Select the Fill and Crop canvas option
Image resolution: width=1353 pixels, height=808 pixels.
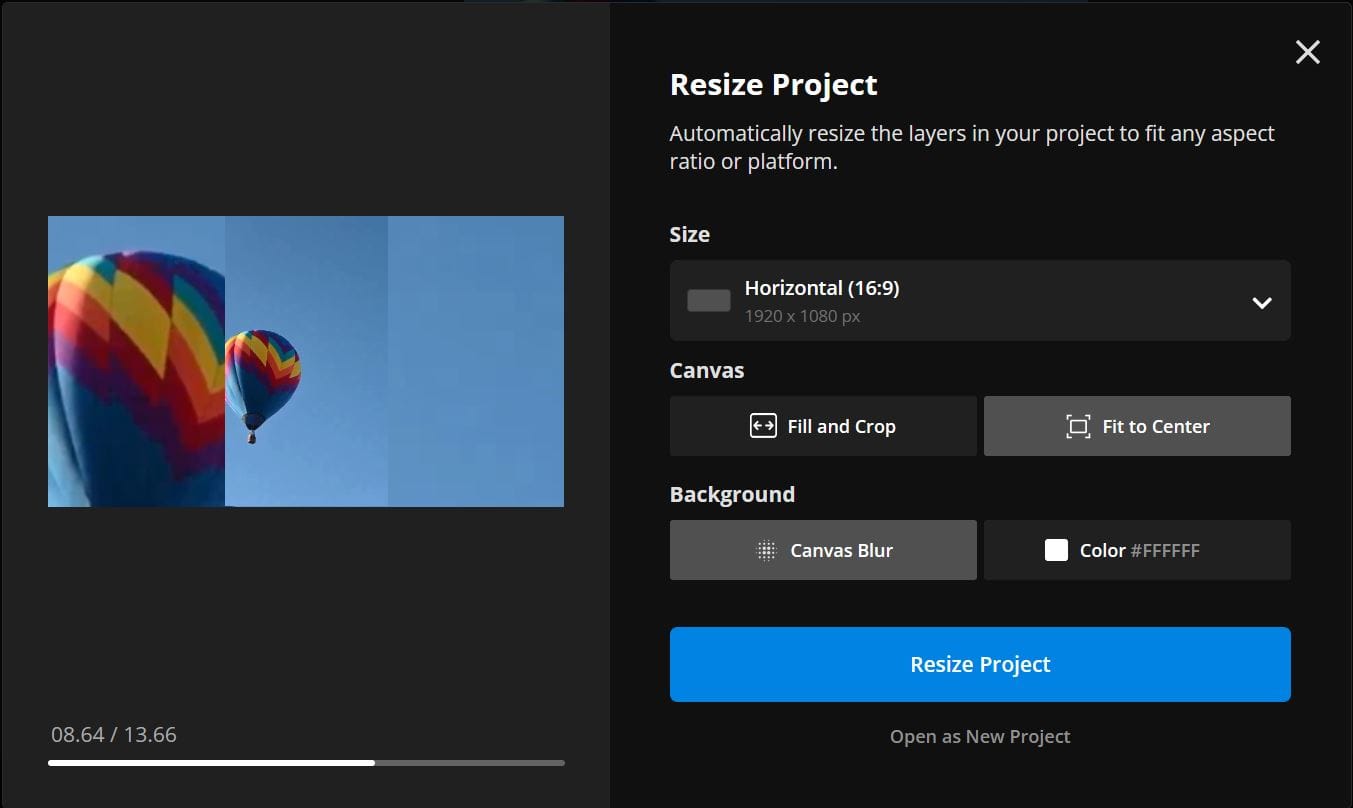pos(823,426)
